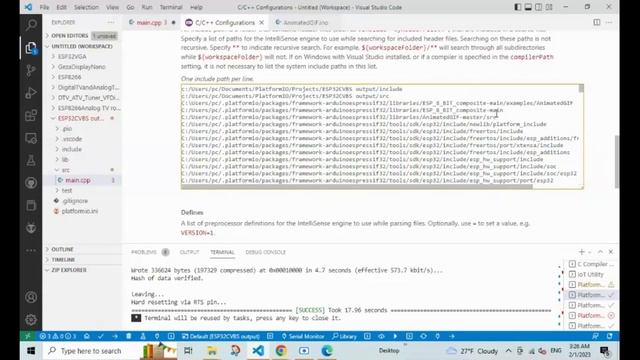This screenshot has height=360, width=640.
Task: Open .gitignore in the explorer
Action: 75,201
